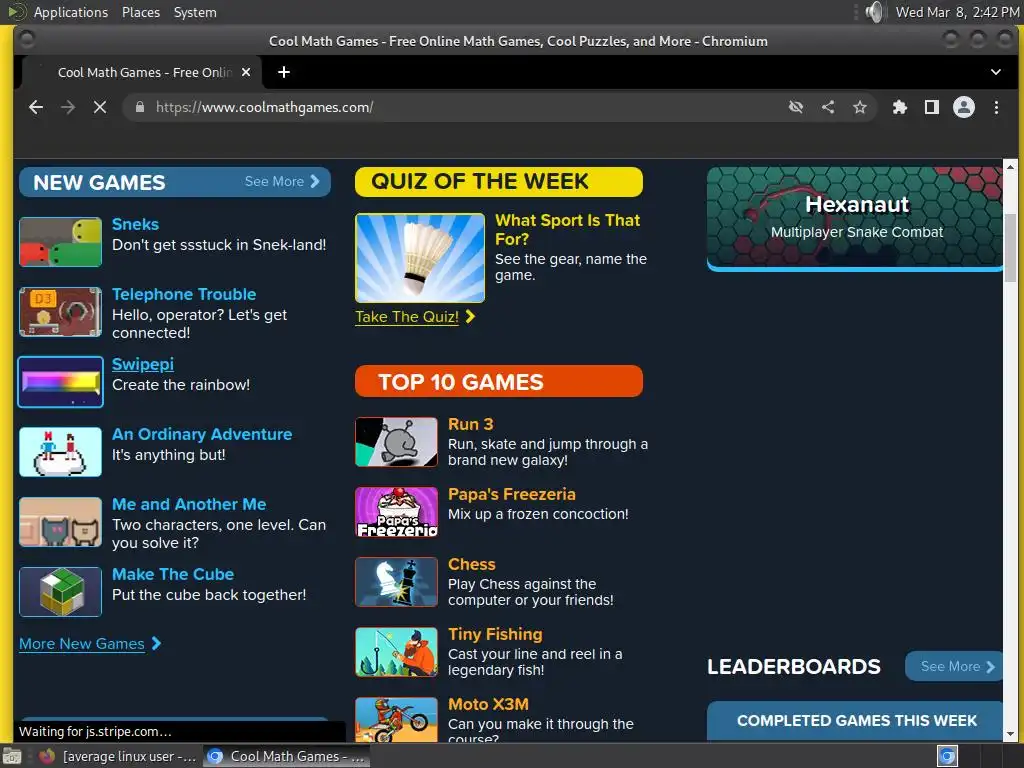Expand the tab search chevron

(995, 72)
